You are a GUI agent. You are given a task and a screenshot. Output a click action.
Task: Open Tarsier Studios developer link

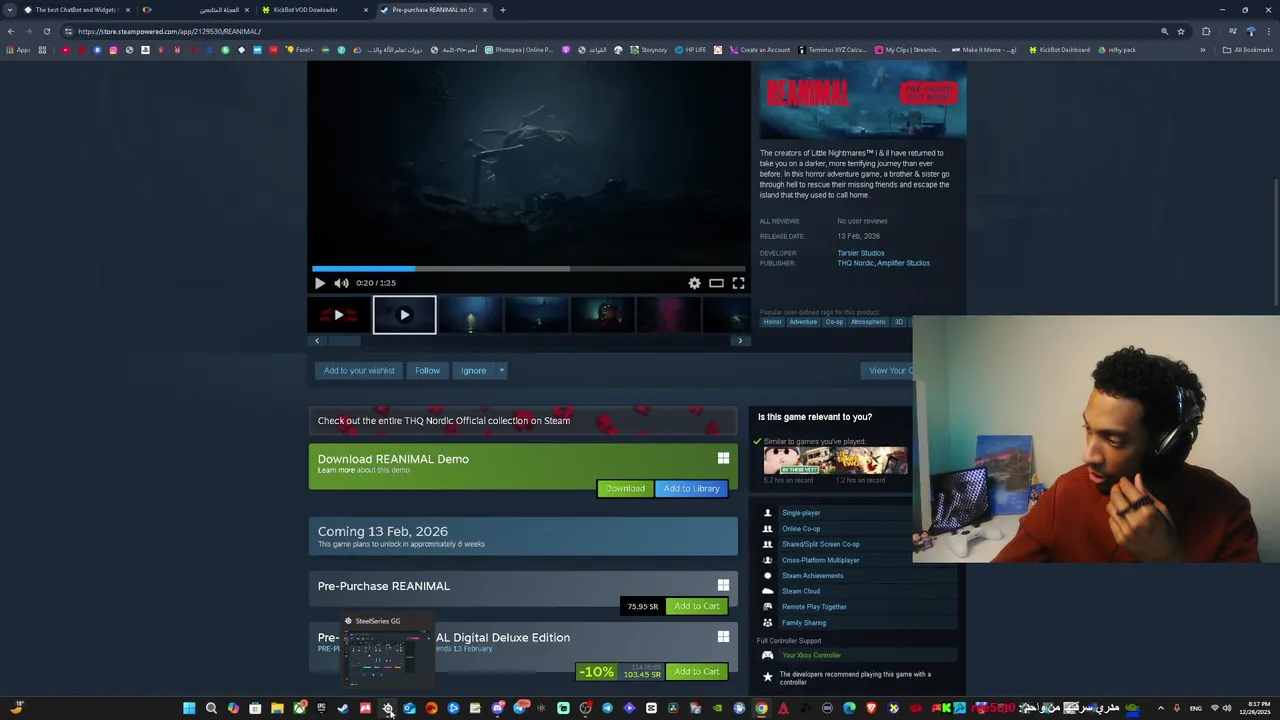[x=860, y=253]
